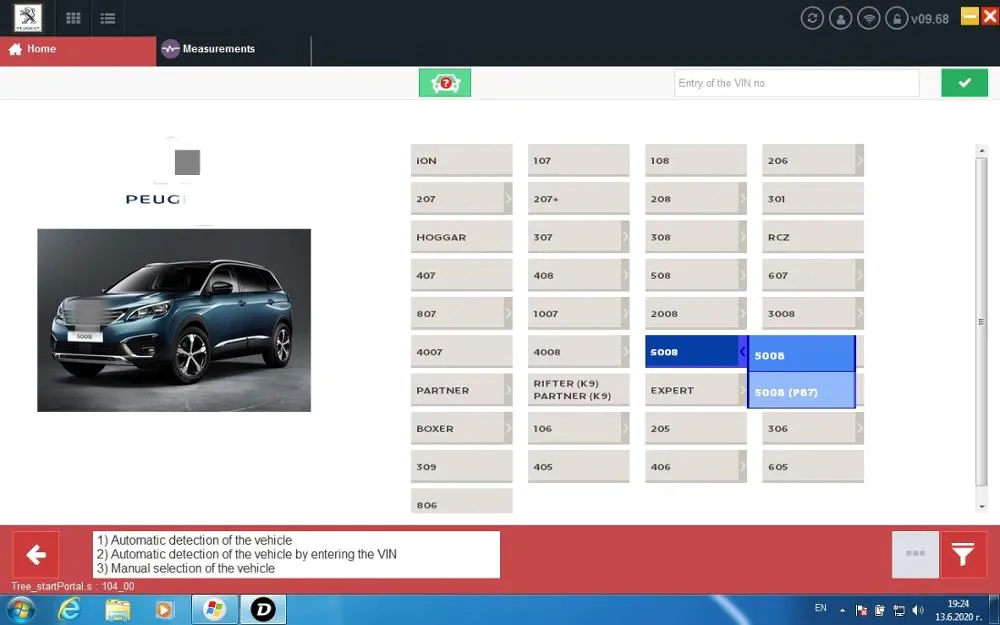This screenshot has height=625, width=1000.
Task: Click the sync/refresh icon
Action: [x=812, y=17]
